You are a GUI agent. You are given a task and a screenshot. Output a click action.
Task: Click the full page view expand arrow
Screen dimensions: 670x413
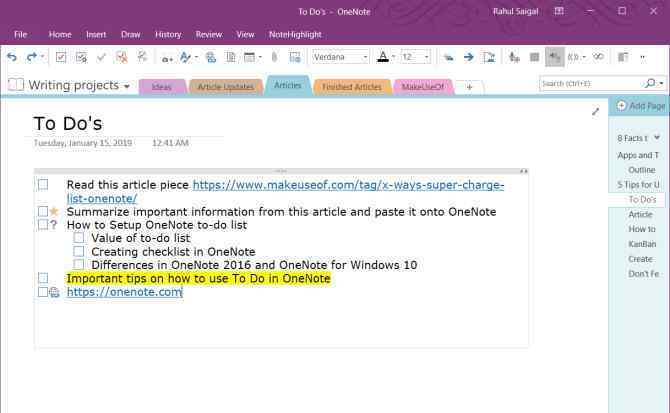coord(595,112)
